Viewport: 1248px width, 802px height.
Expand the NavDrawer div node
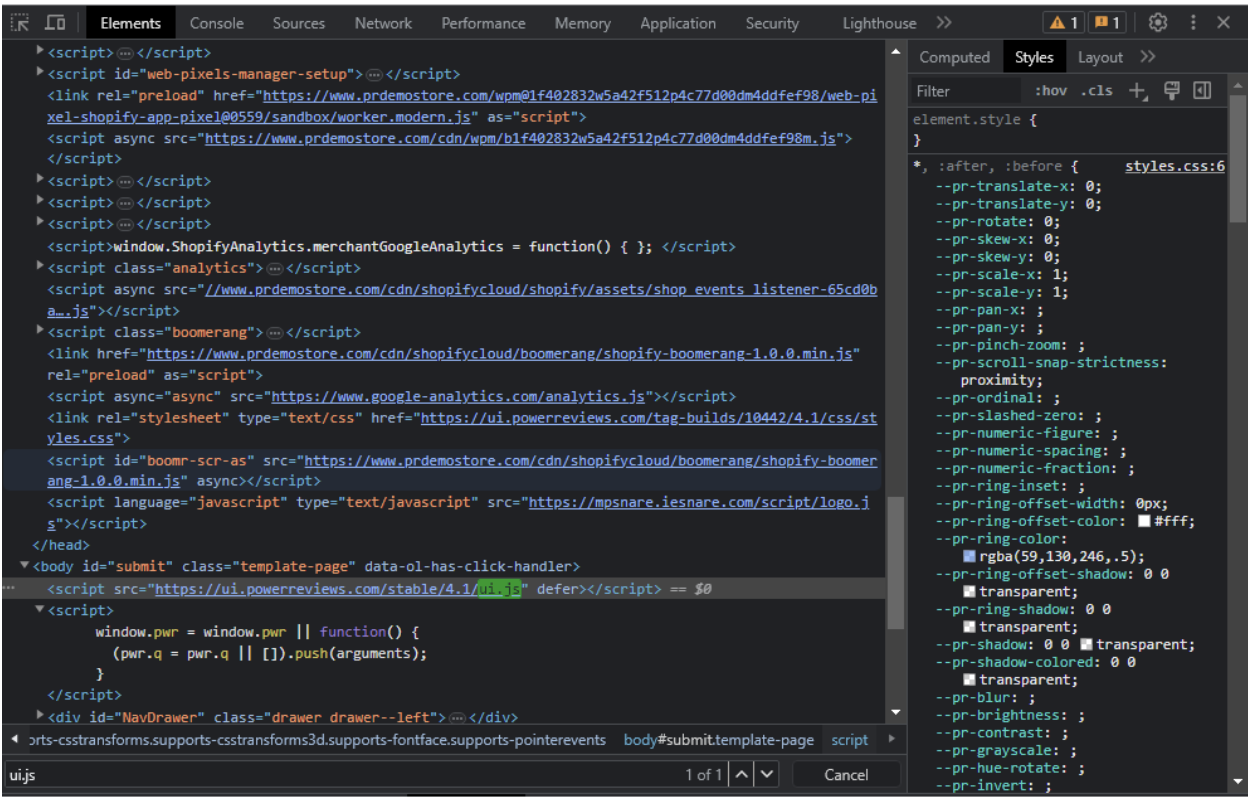[x=40, y=717]
